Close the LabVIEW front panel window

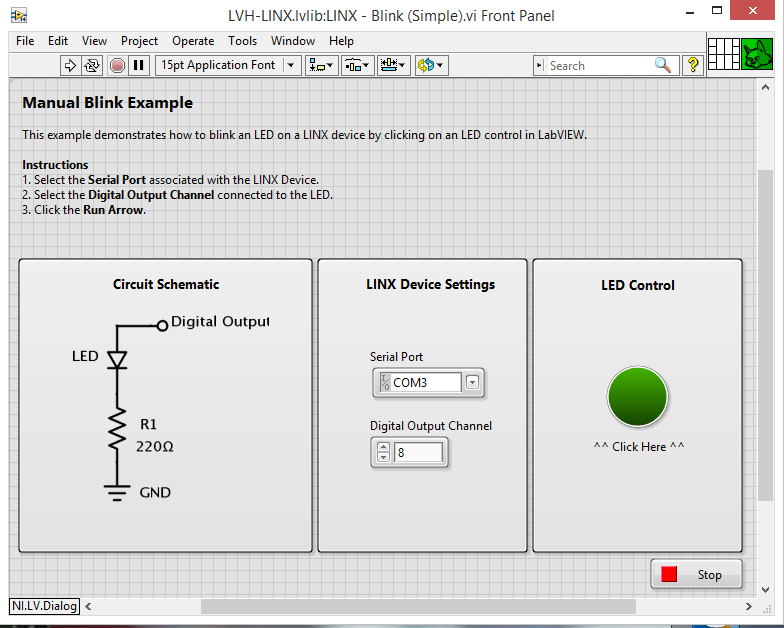tap(752, 10)
